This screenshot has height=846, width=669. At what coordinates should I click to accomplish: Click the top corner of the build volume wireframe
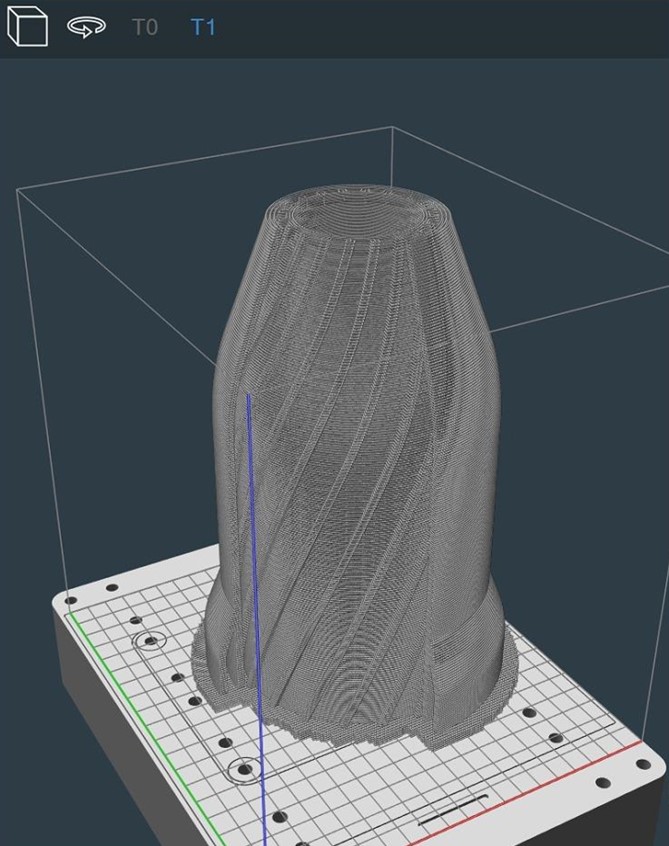(x=391, y=128)
